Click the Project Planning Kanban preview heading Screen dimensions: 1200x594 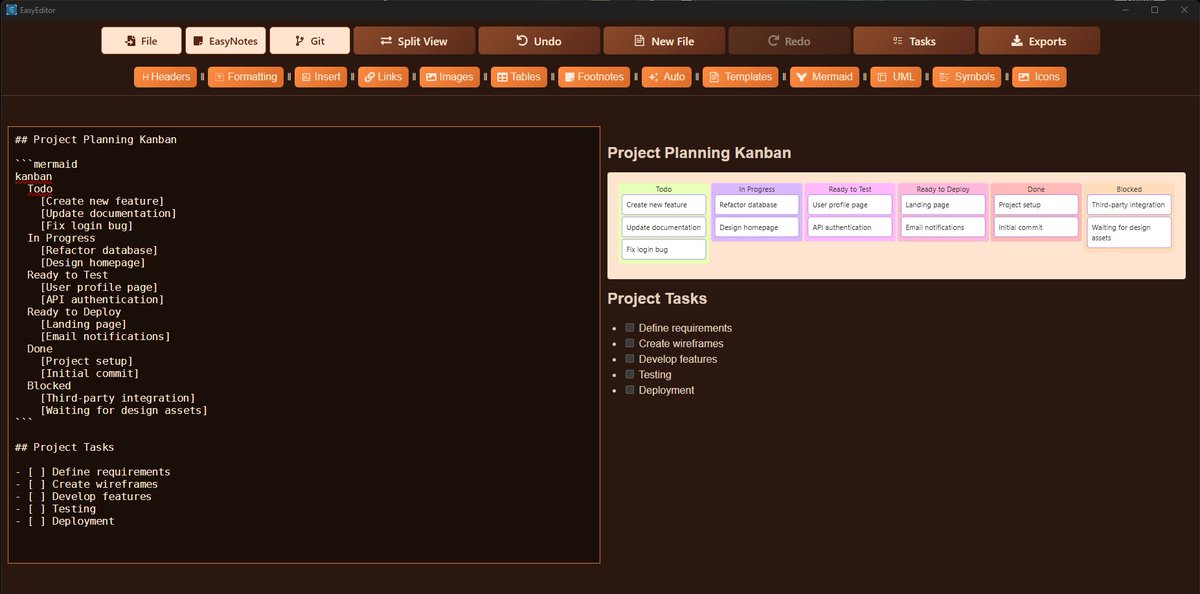pos(699,153)
